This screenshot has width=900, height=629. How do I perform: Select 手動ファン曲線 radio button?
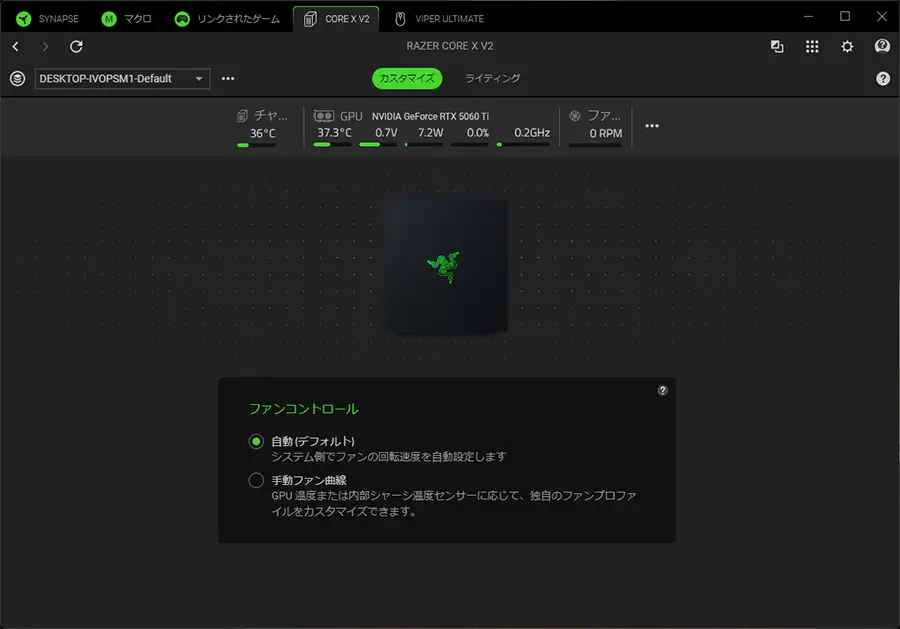click(256, 480)
